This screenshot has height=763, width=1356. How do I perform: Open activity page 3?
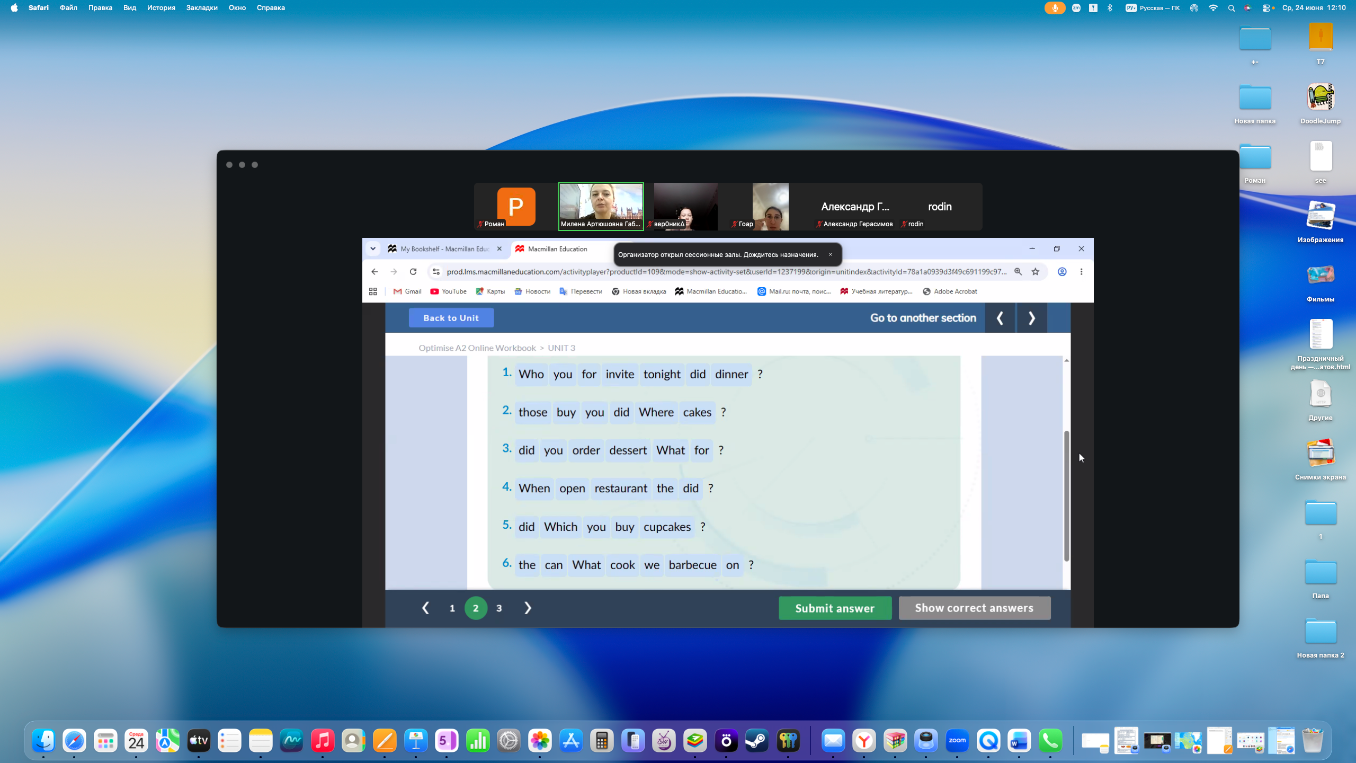499,608
